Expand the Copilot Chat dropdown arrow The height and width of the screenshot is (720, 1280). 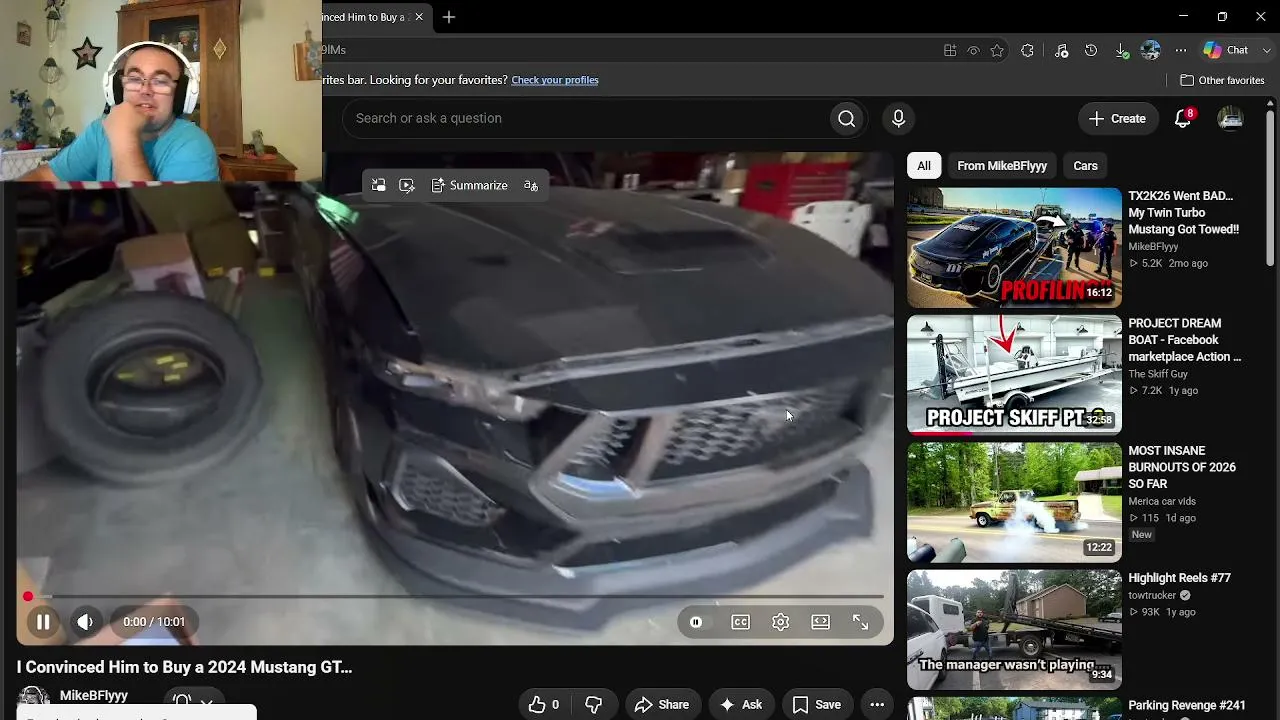click(1267, 50)
